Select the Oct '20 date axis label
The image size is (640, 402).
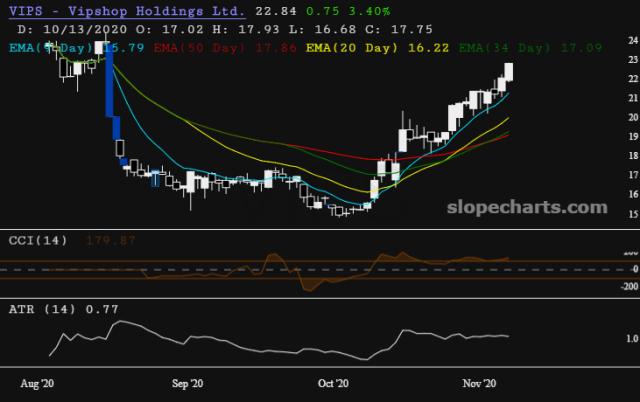[333, 384]
